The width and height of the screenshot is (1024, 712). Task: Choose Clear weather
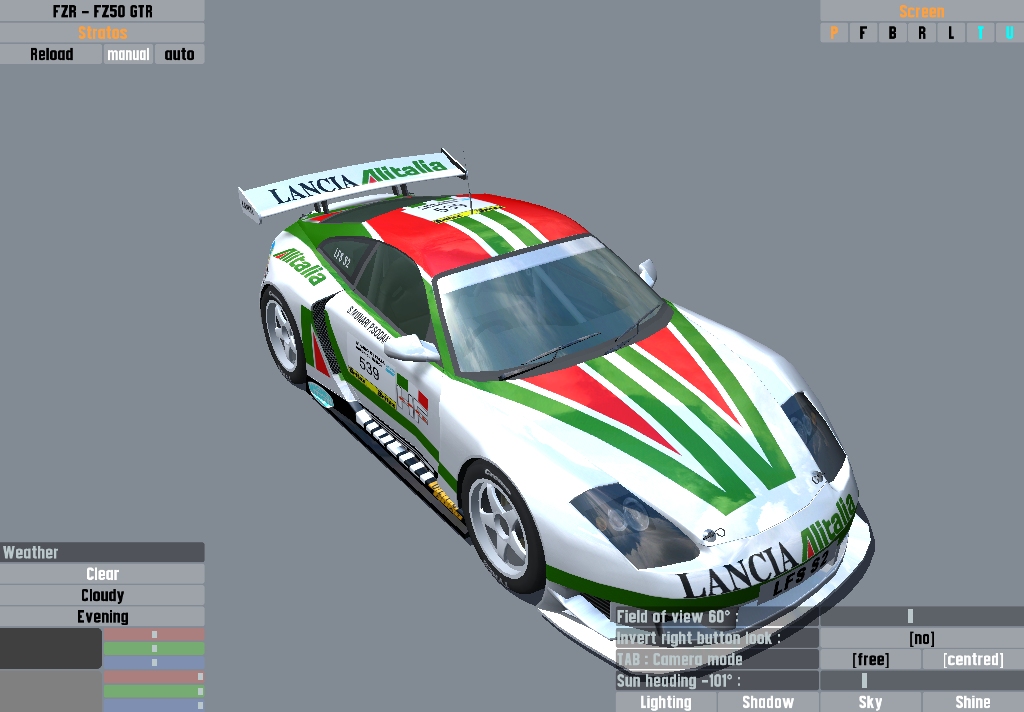point(102,574)
